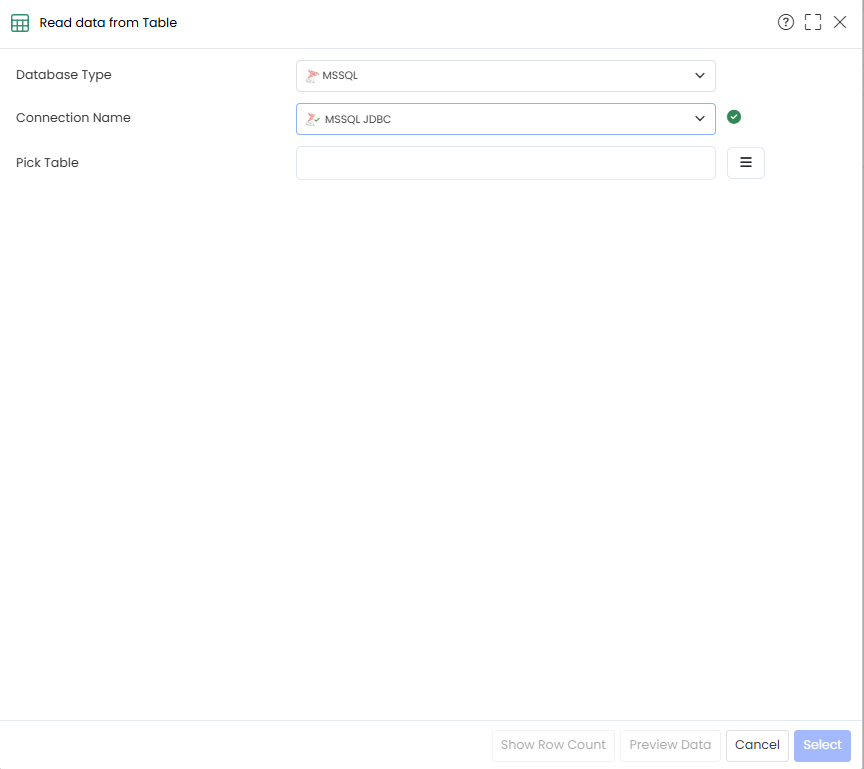864x769 pixels.
Task: Click the 'Pick Table' label
Action: click(47, 163)
